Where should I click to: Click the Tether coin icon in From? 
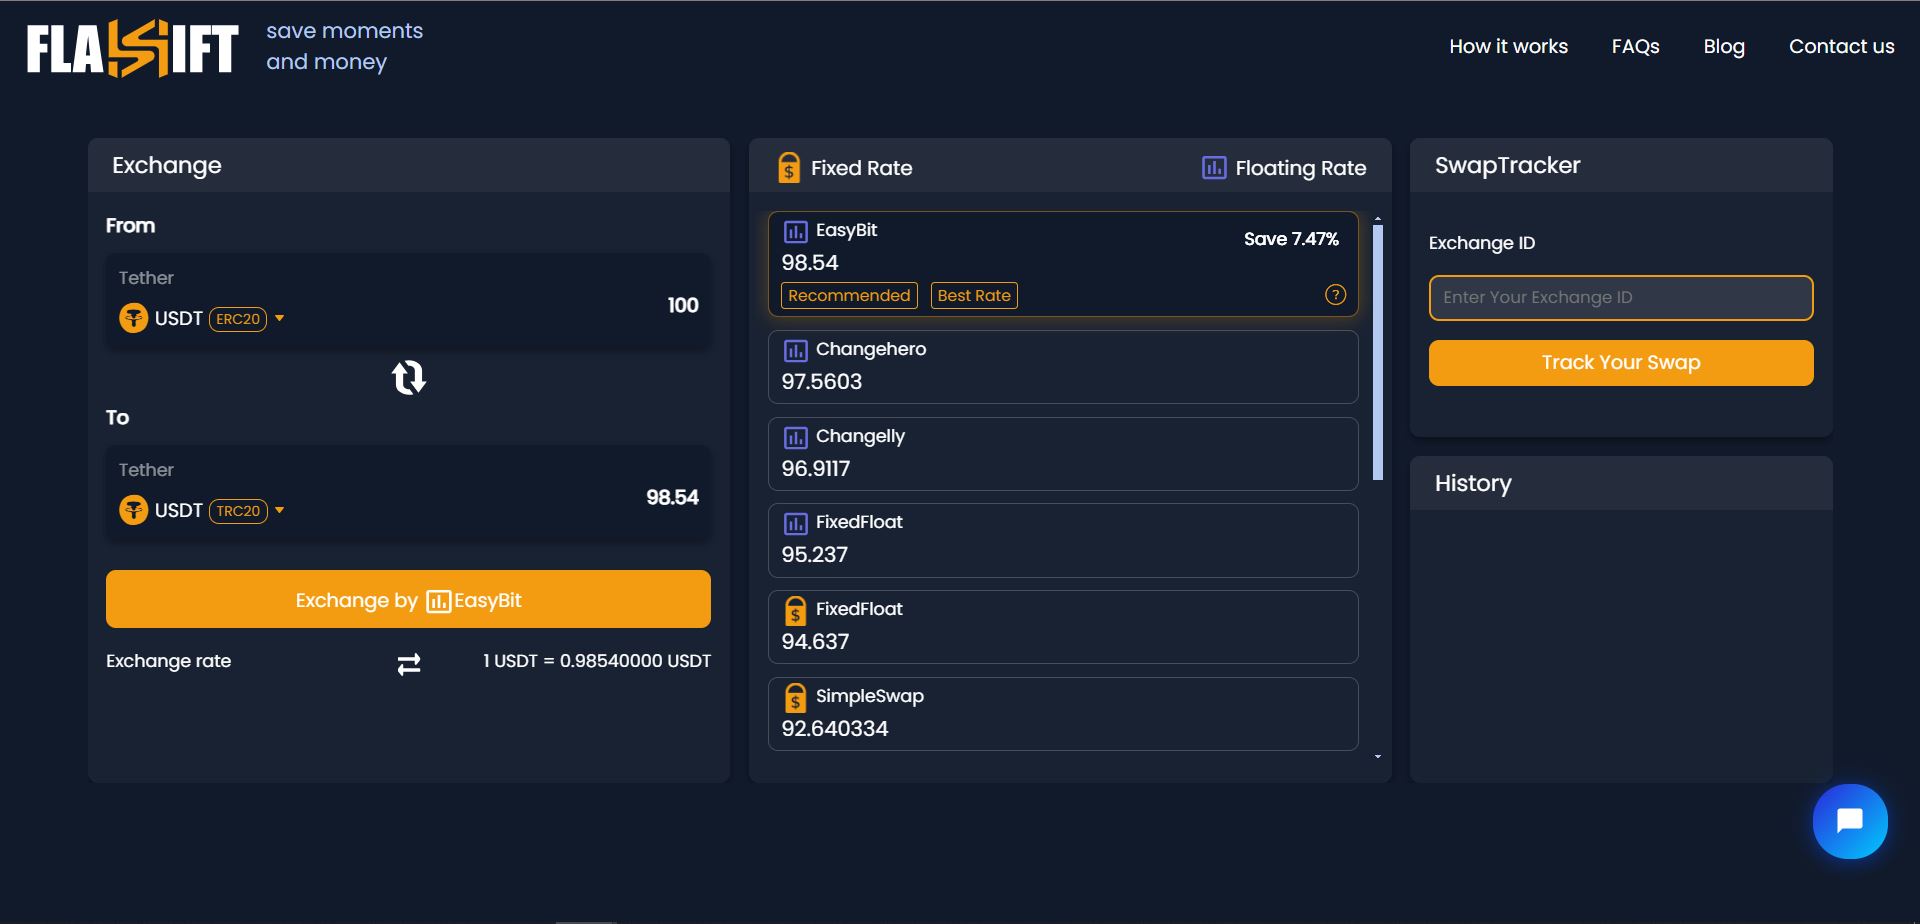coord(133,318)
